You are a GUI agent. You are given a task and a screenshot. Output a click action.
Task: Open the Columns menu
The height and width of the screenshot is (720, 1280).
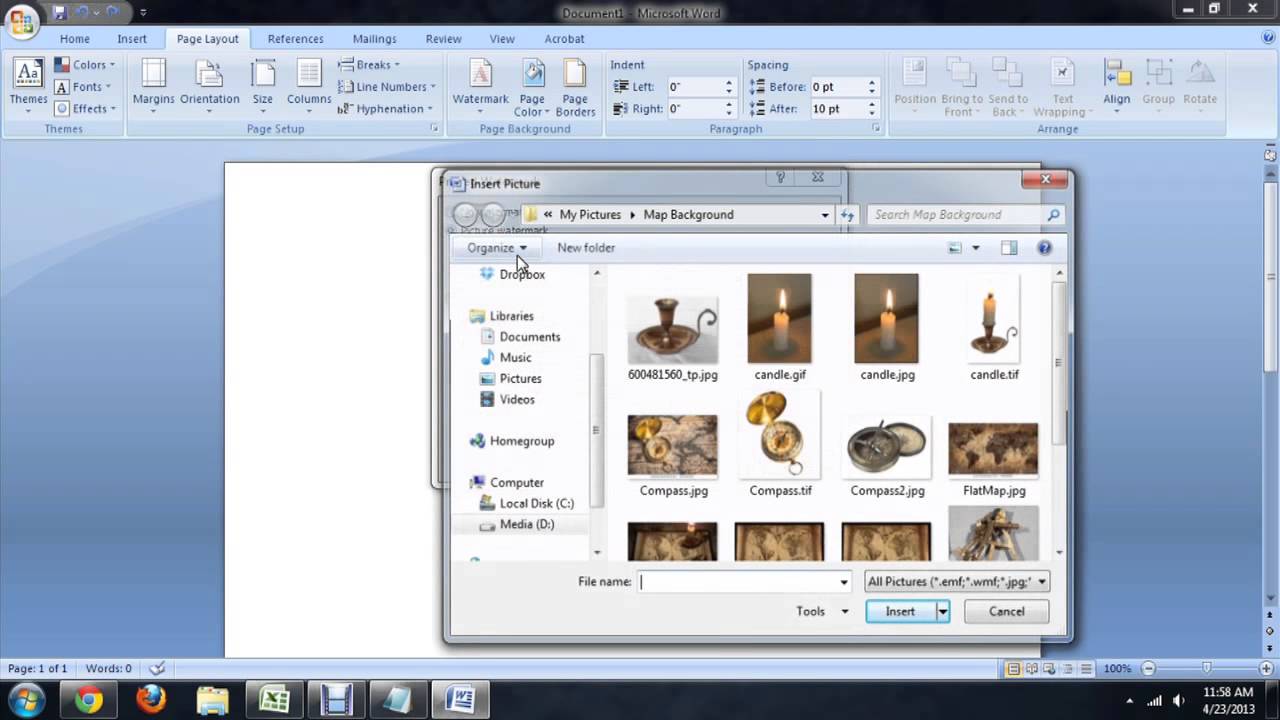click(309, 83)
